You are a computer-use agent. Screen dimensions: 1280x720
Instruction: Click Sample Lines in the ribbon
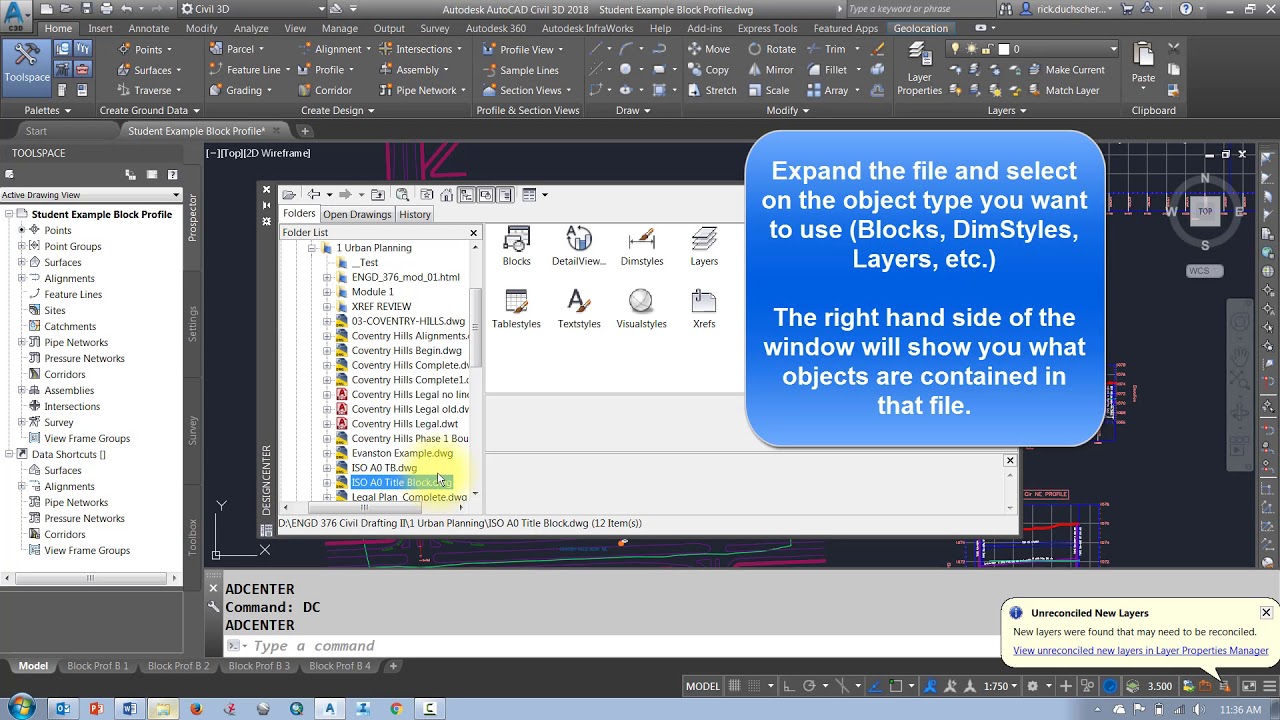point(520,70)
